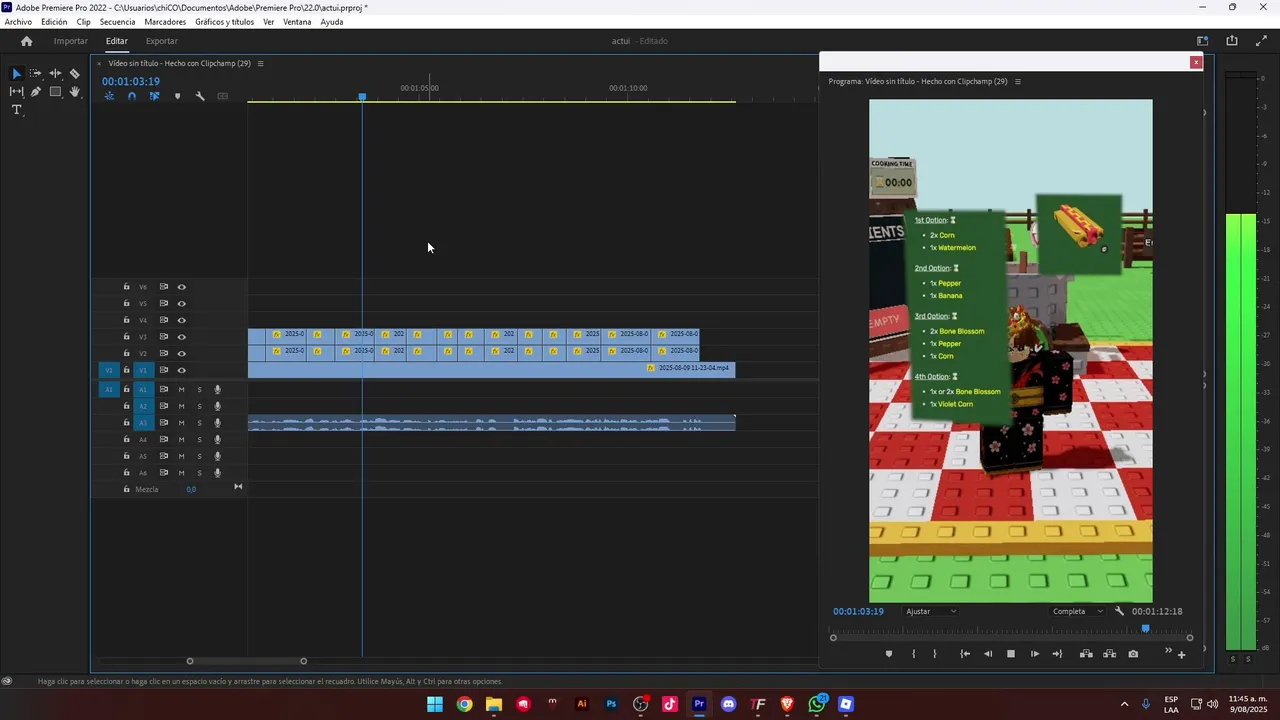Image resolution: width=1280 pixels, height=720 pixels.
Task: Open the workspaces icon in header
Action: 1203,41
